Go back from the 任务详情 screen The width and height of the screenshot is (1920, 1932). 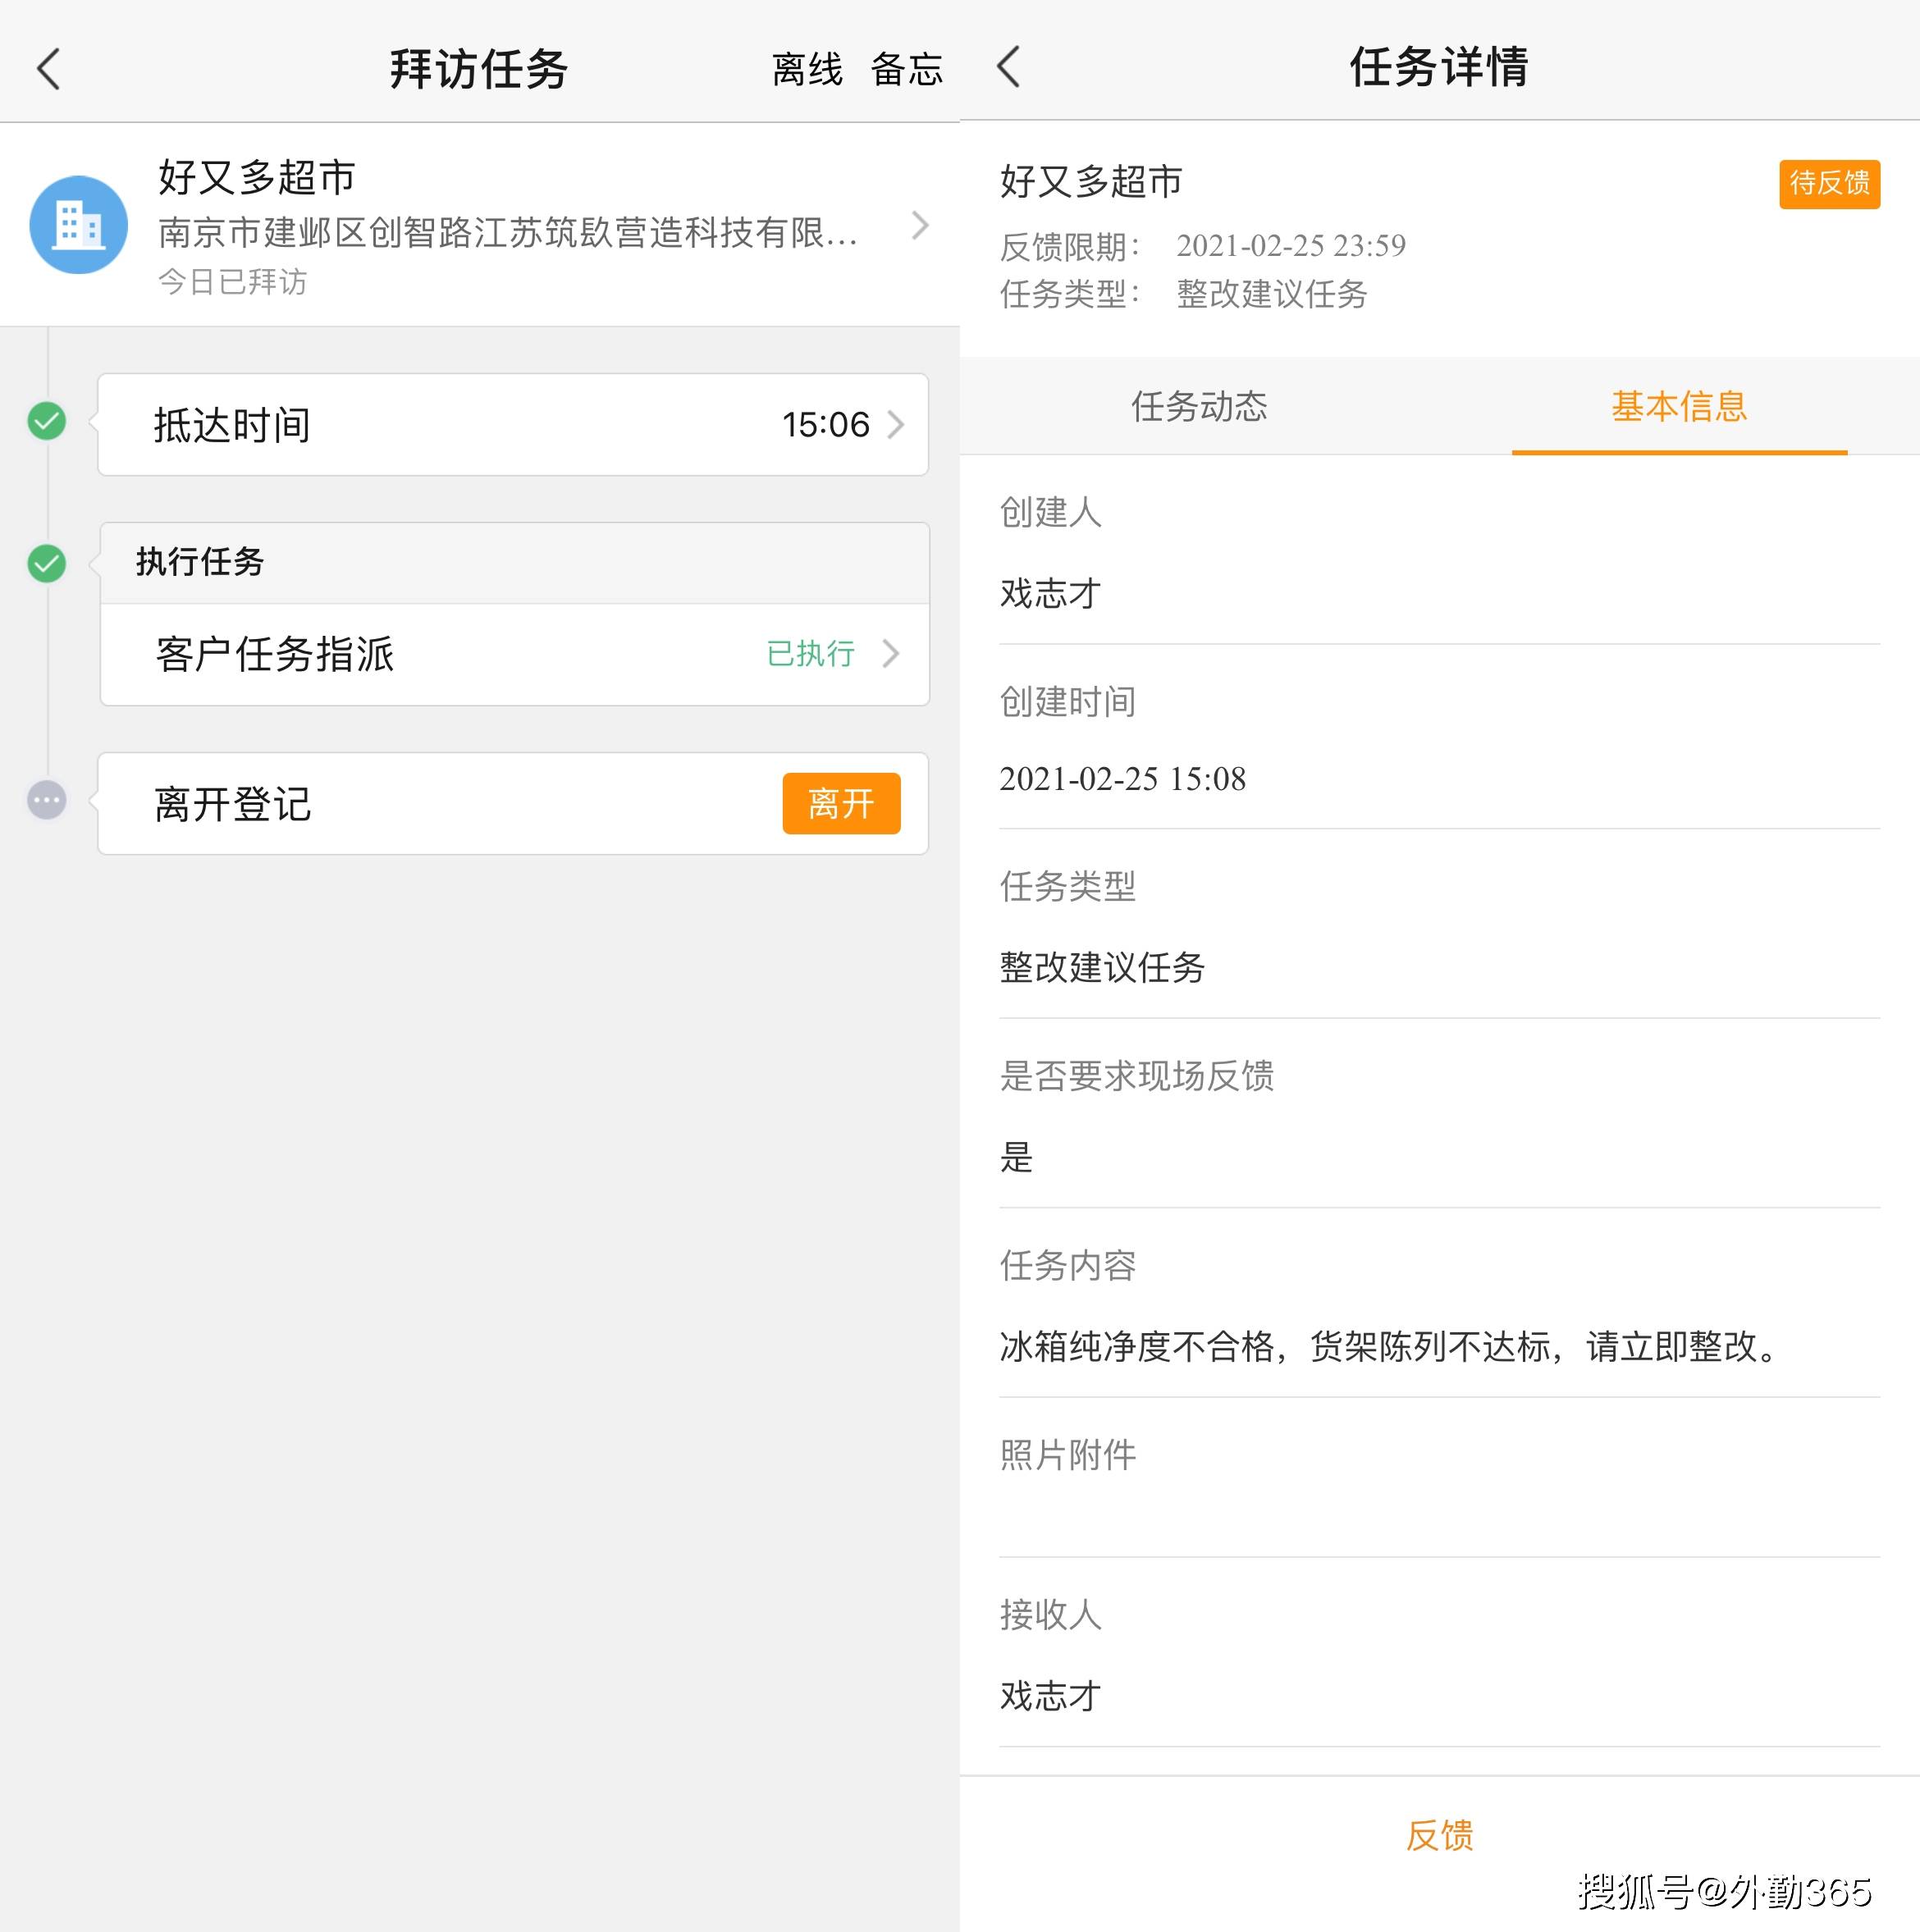click(1008, 67)
